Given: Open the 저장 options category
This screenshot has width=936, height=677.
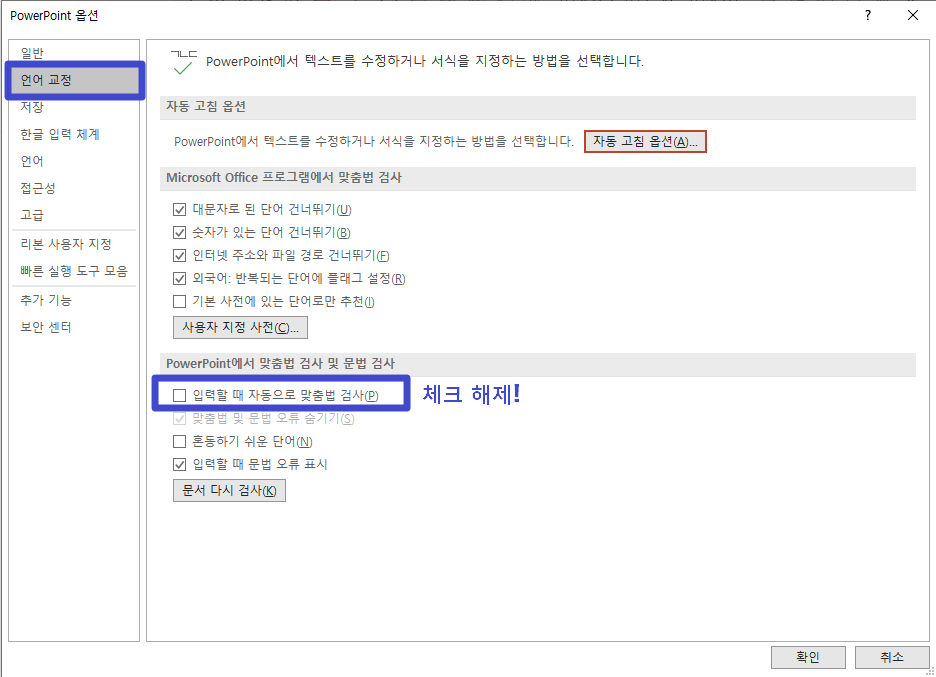Looking at the screenshot, I should (32, 107).
